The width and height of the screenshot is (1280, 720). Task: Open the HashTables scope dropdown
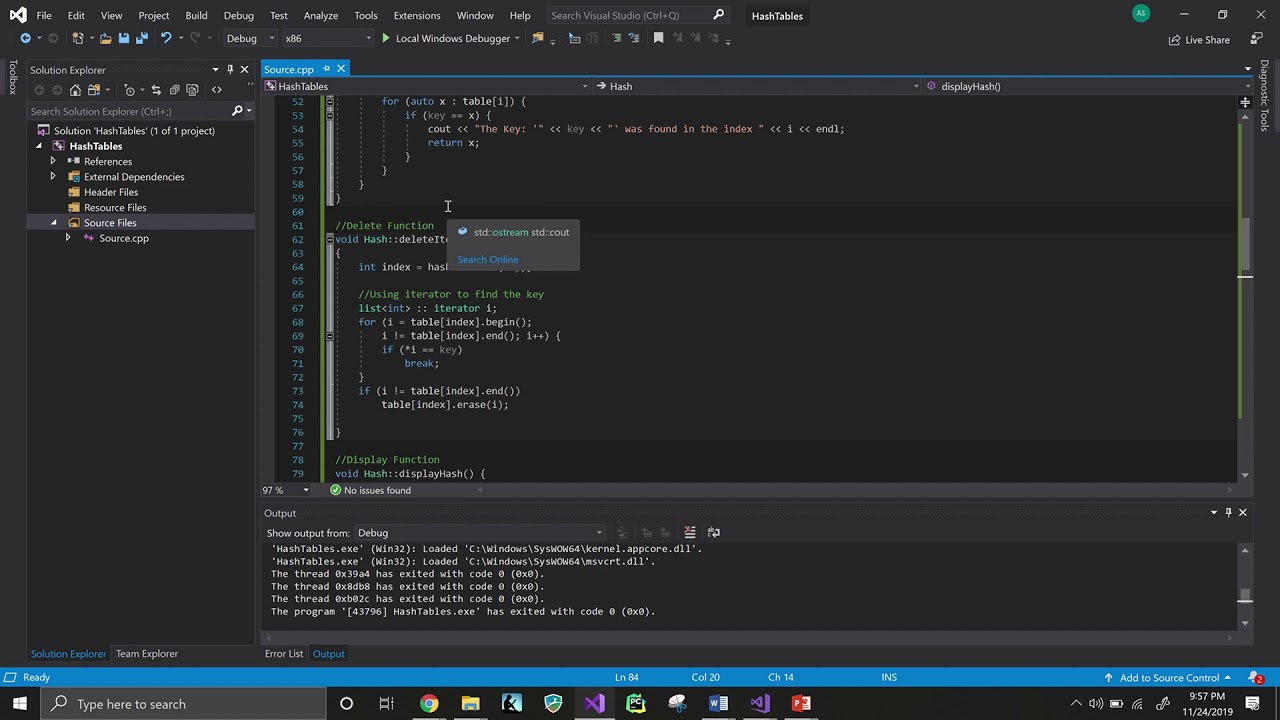click(x=428, y=86)
